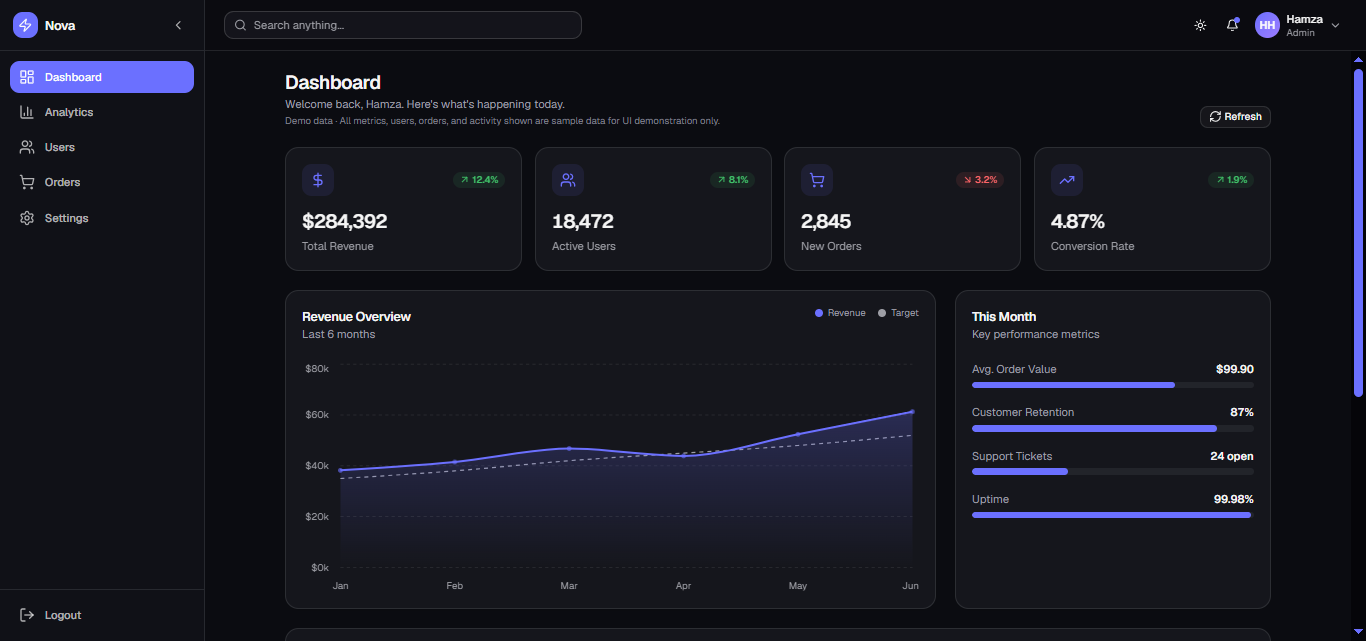Image resolution: width=1366 pixels, height=641 pixels.
Task: Click the cart icon on New Orders card
Action: [x=817, y=180]
